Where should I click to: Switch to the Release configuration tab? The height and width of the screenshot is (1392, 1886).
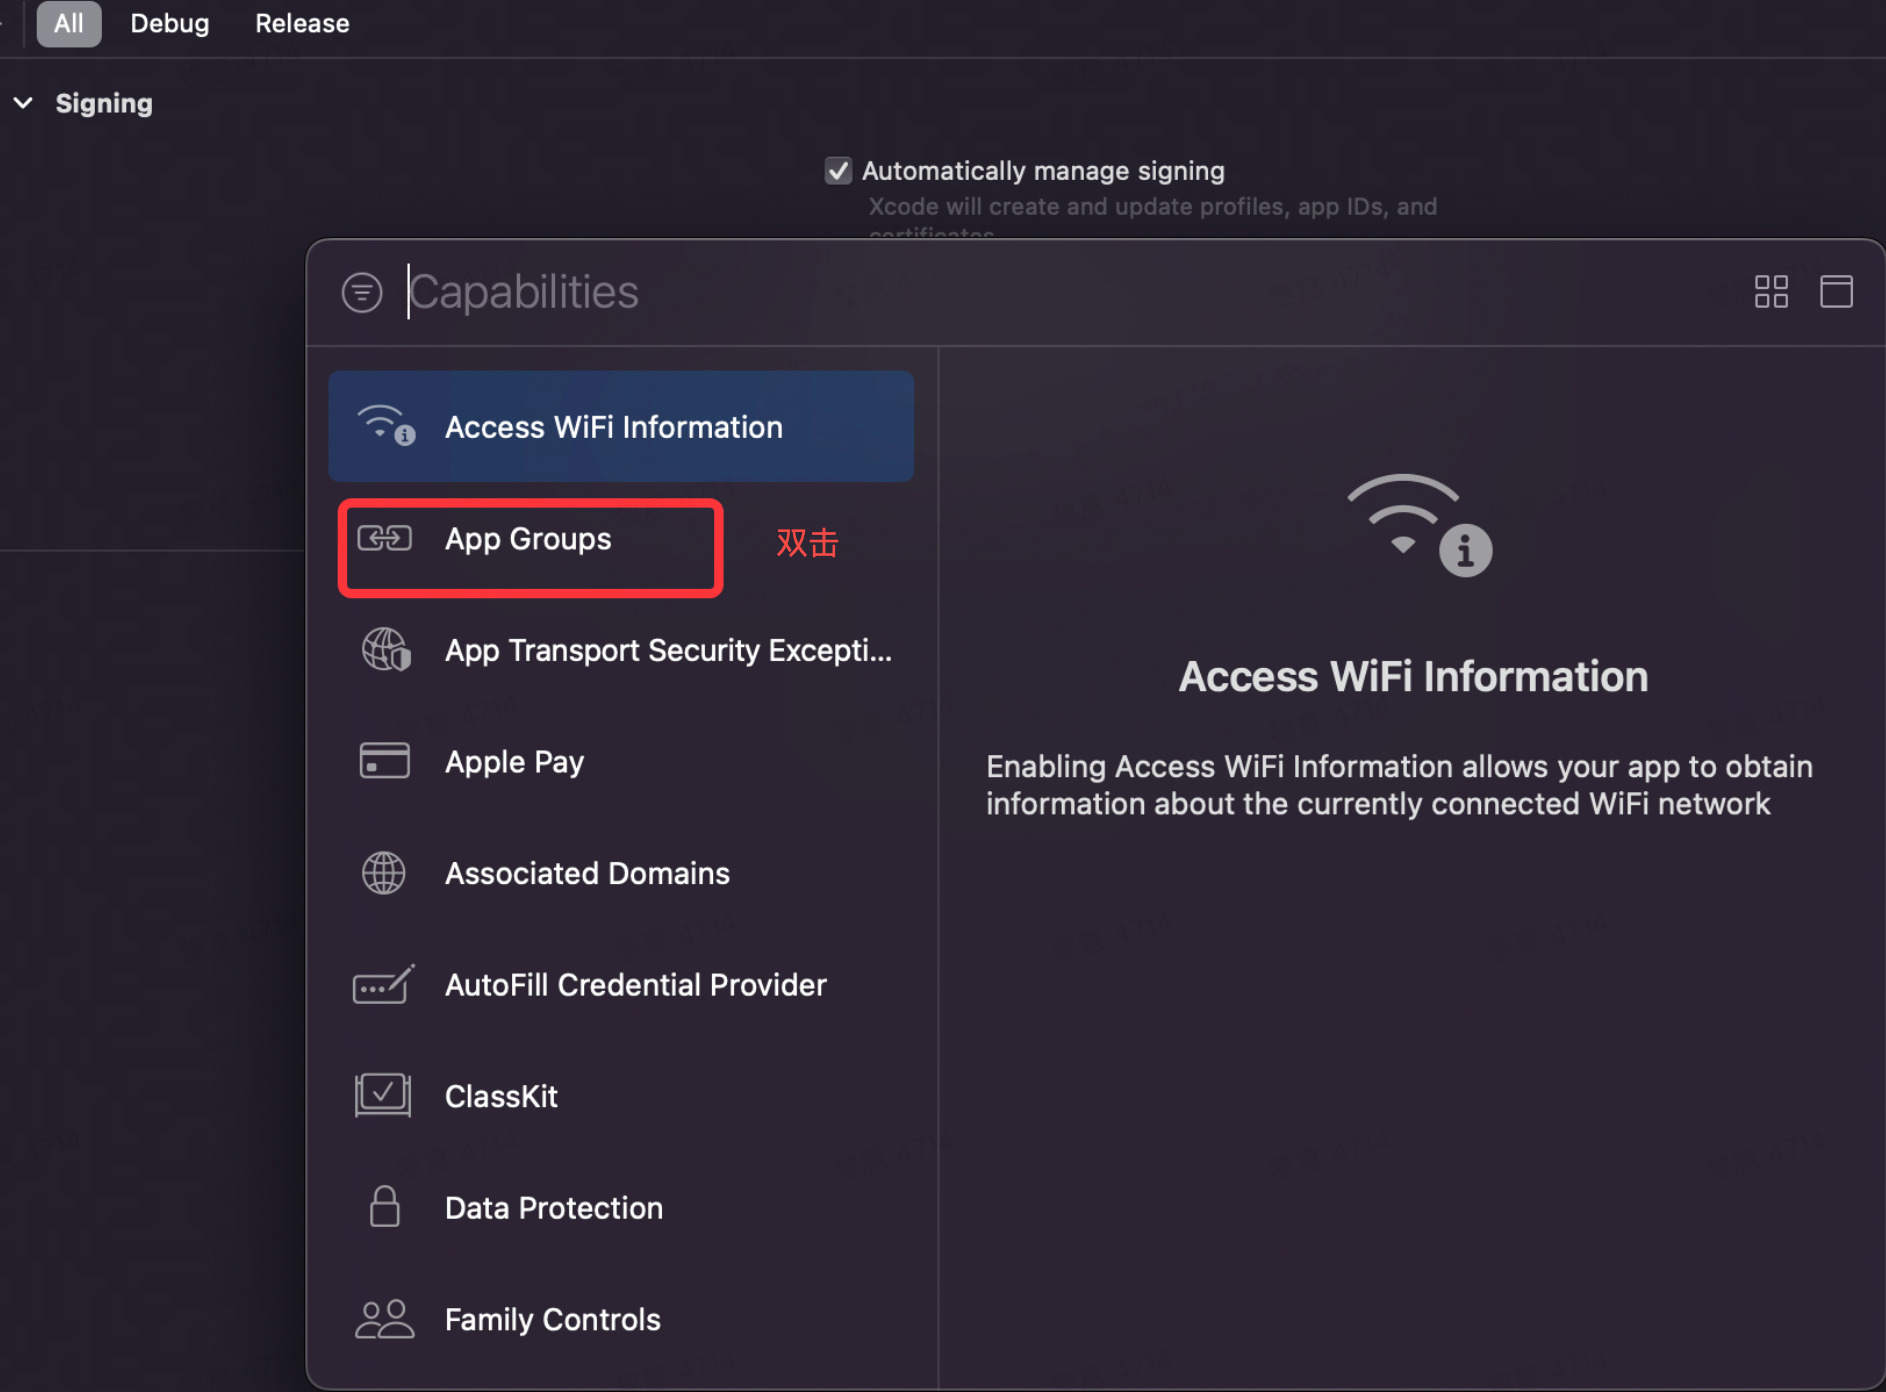click(302, 23)
